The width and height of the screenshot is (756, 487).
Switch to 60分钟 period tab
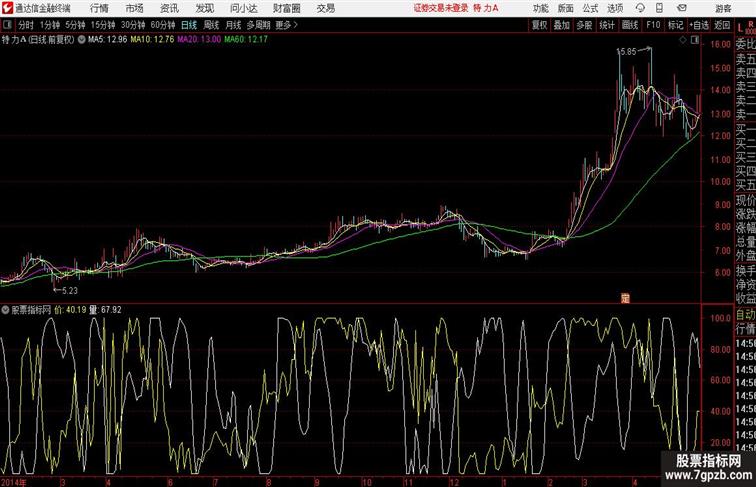click(x=163, y=25)
